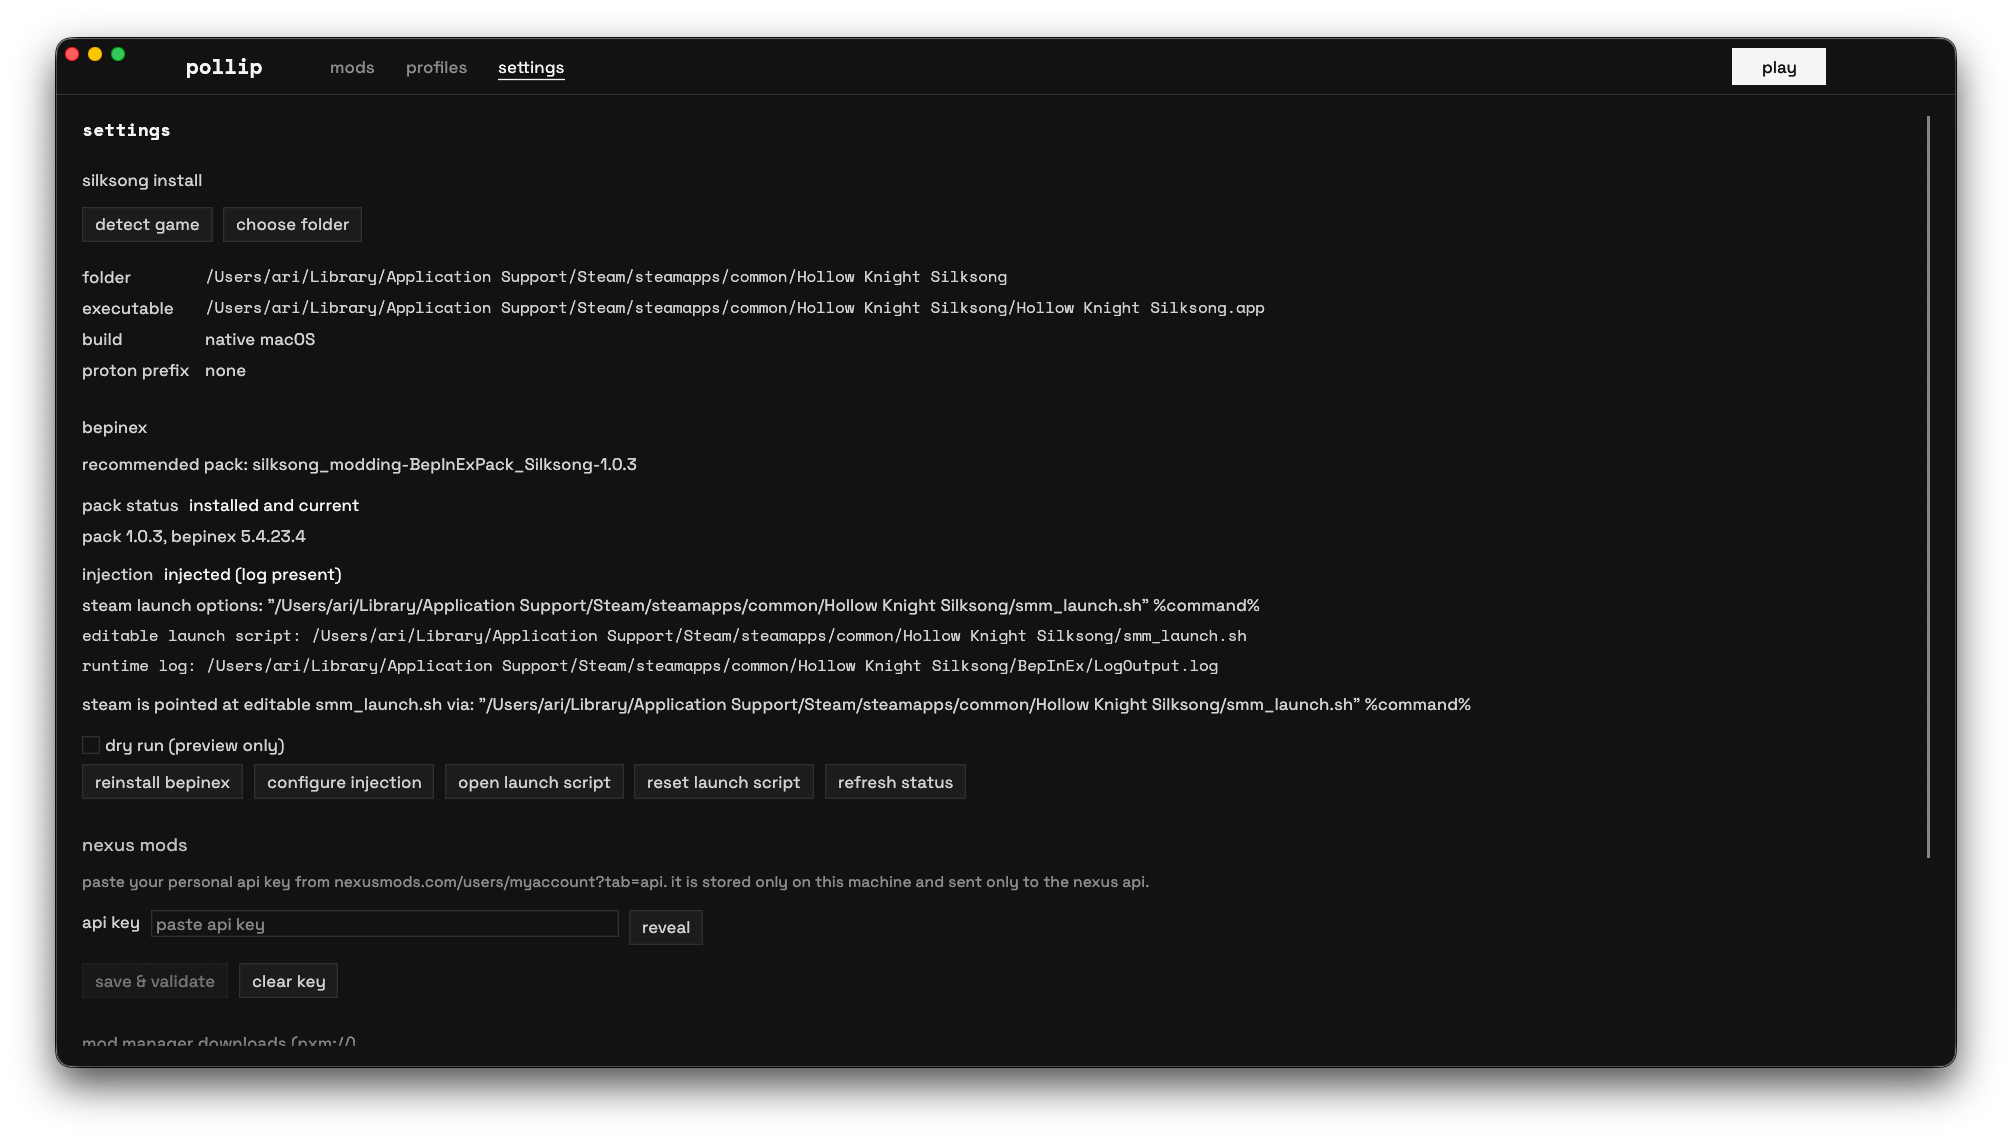Click the save & validate button
This screenshot has height=1141, width=2012.
(x=155, y=981)
